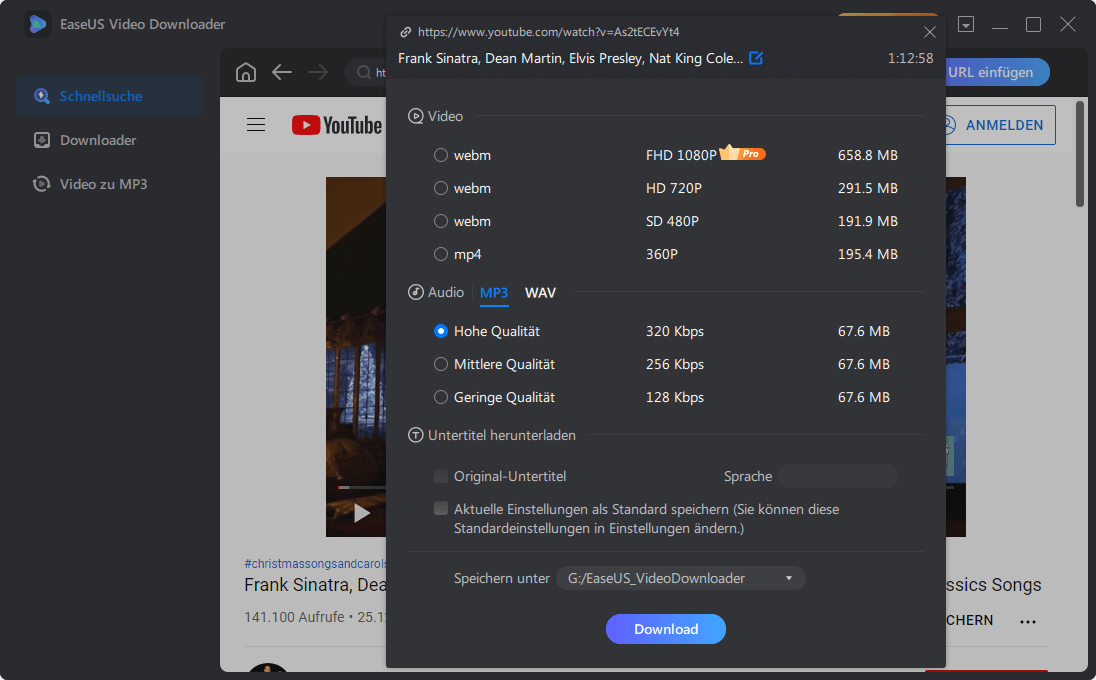Maximize the EaseUS window
Screen dimensions: 1096x680
(x=1033, y=24)
